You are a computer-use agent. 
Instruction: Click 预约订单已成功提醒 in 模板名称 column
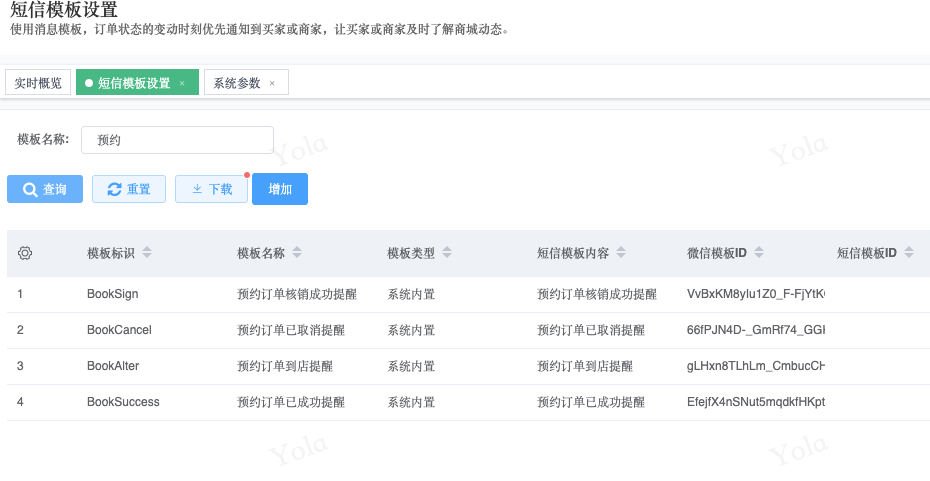291,402
